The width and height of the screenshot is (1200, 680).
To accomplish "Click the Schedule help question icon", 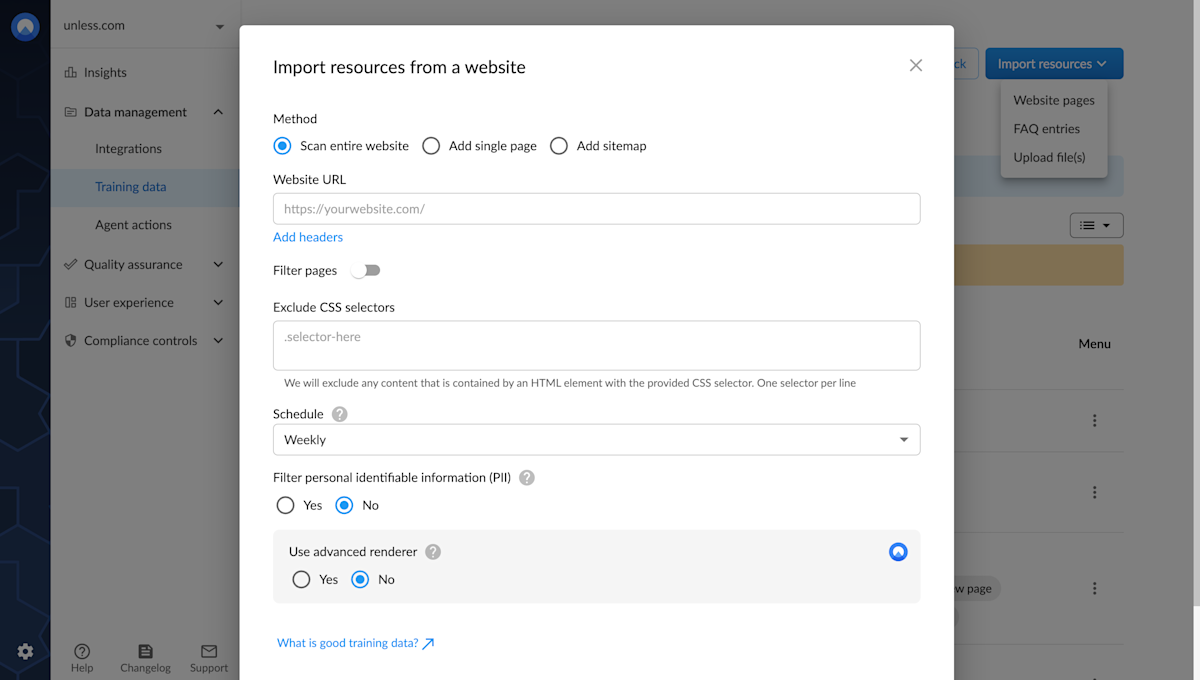I will (x=340, y=414).
